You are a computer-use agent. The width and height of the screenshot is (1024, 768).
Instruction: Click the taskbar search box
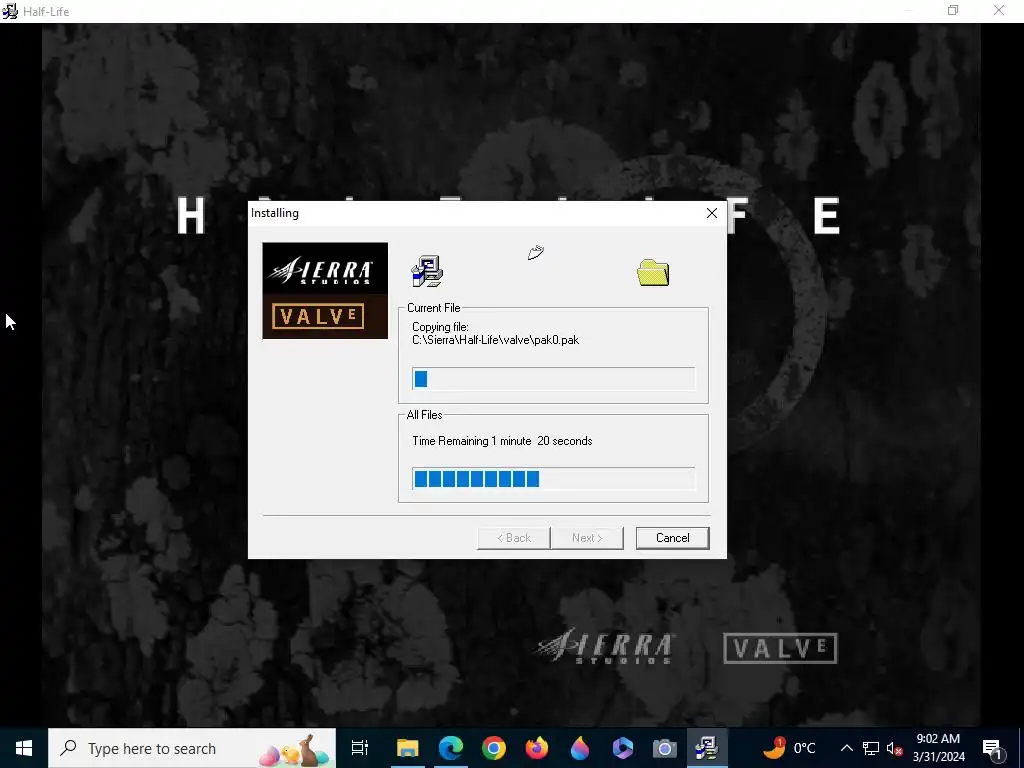click(x=192, y=748)
